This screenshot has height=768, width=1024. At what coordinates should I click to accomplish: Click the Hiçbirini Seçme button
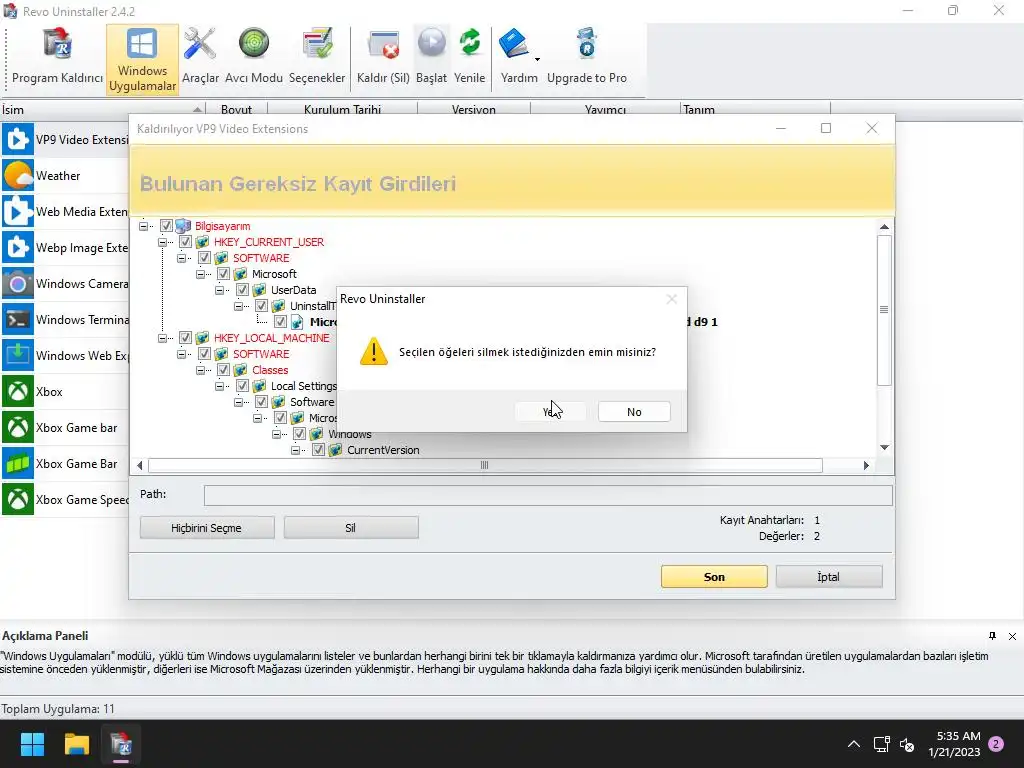point(207,528)
